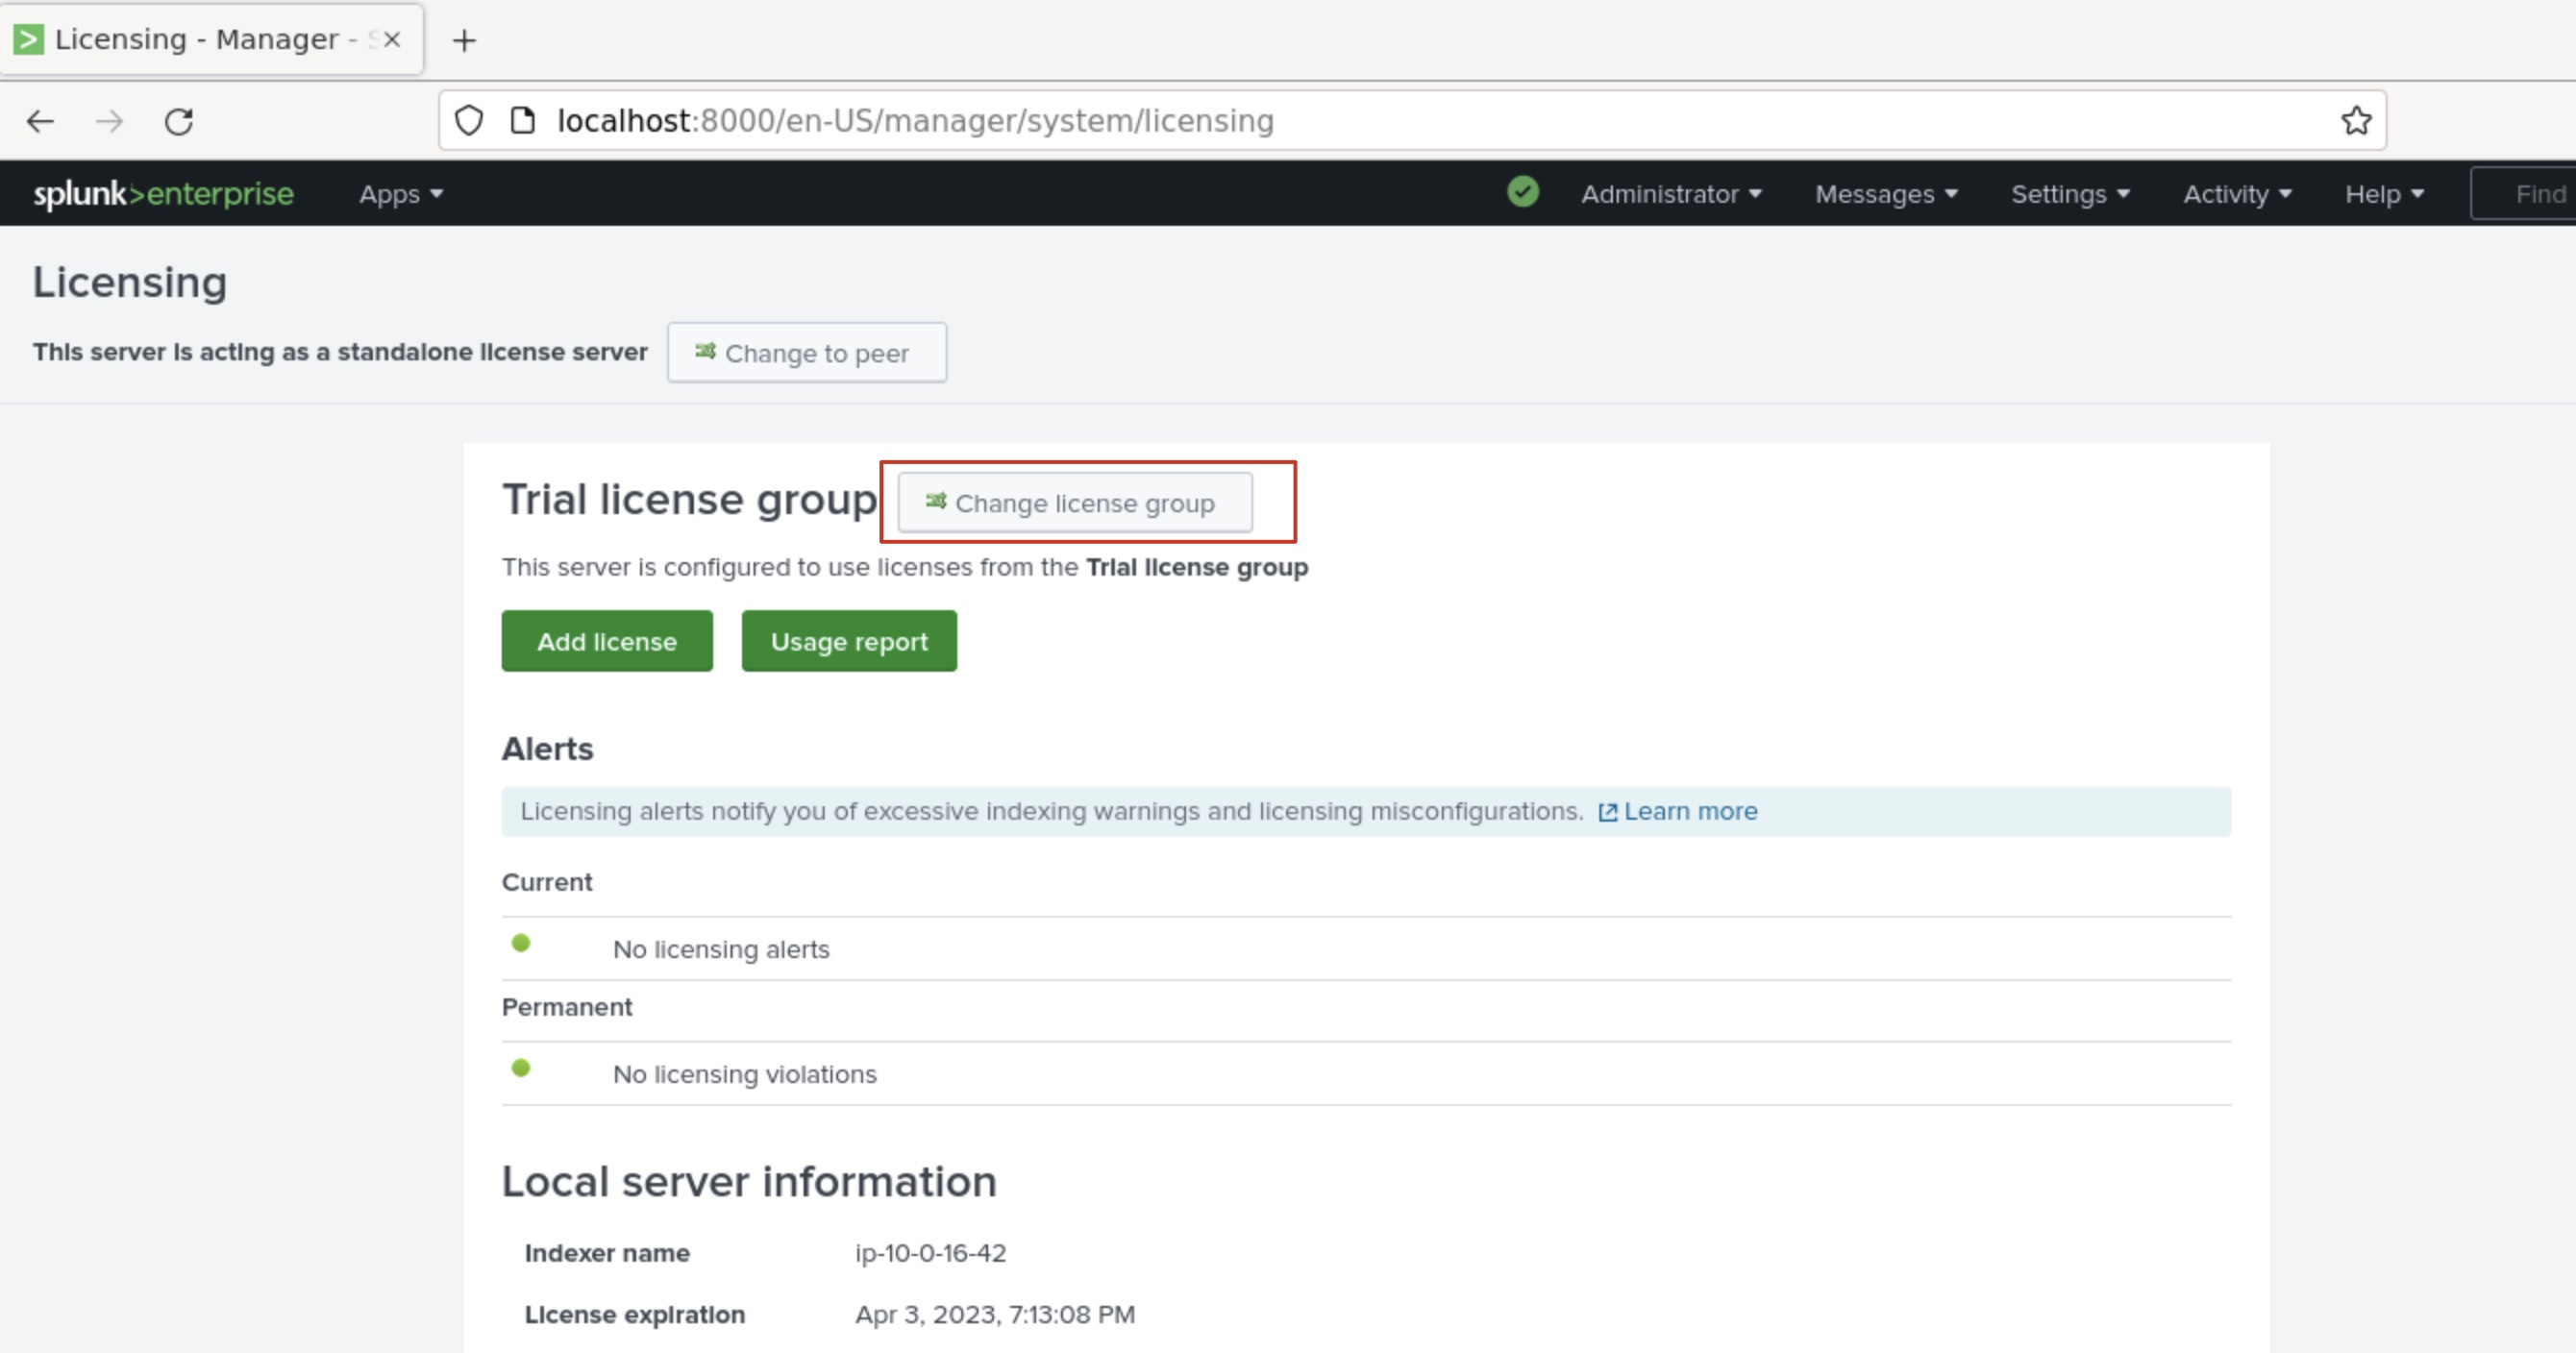Screen dimensions: 2576x1353
Task: Click the 'Trial license group' heading
Action: pos(690,499)
